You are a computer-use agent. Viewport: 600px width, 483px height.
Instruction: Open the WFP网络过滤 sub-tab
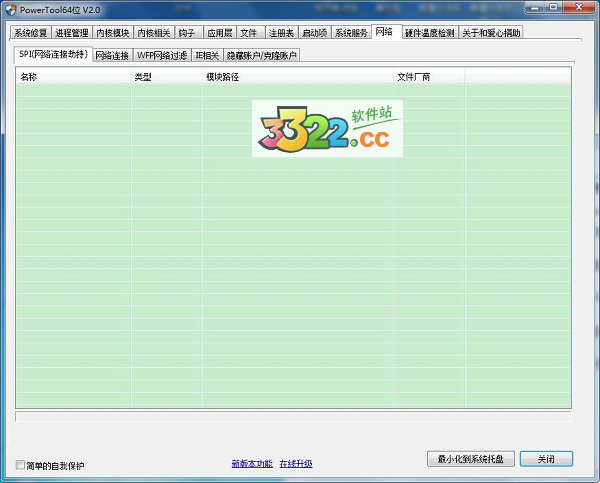(x=162, y=55)
